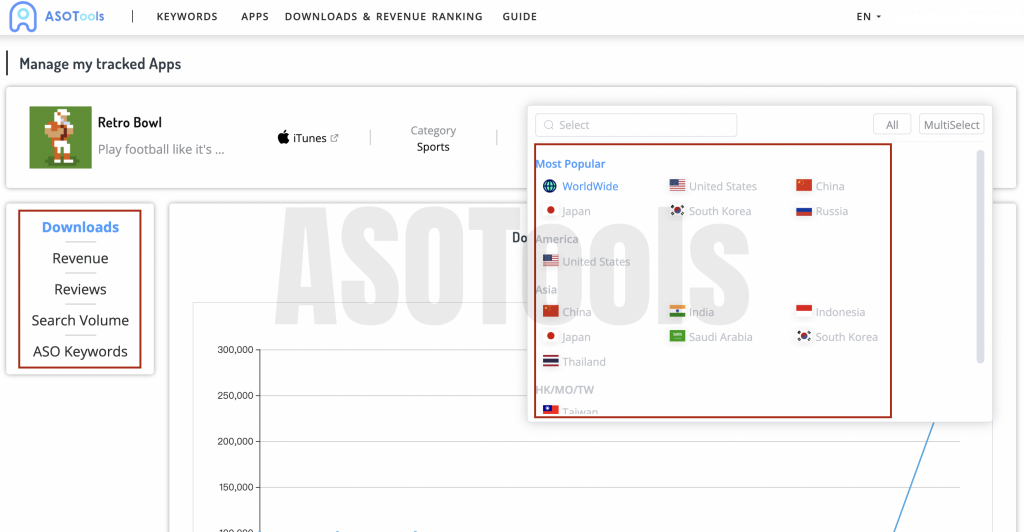Open the KEYWORDS menu

point(187,17)
